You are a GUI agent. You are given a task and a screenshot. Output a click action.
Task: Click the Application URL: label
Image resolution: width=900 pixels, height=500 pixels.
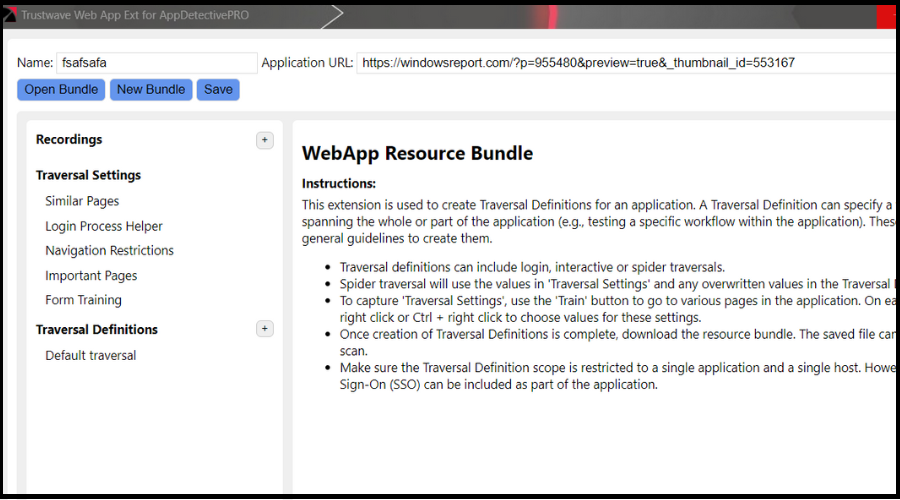(x=307, y=63)
